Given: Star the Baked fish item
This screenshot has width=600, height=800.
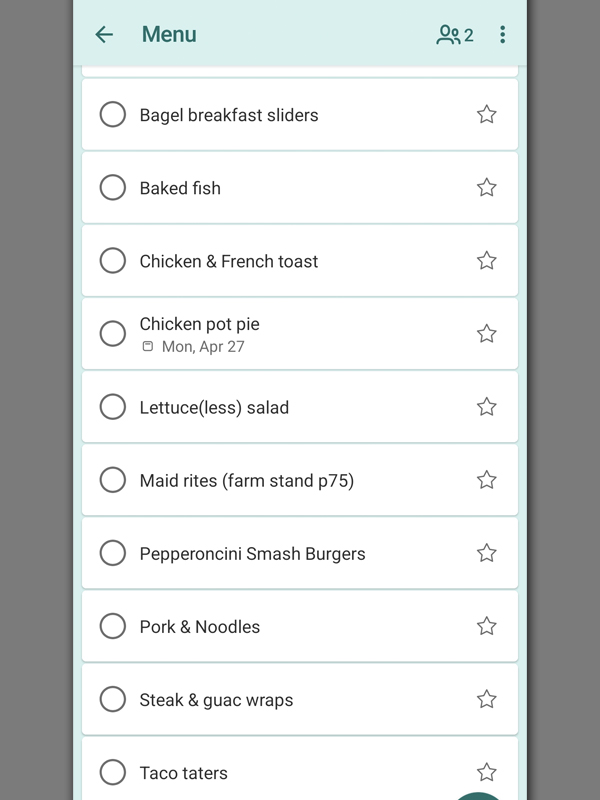Looking at the screenshot, I should [x=486, y=188].
